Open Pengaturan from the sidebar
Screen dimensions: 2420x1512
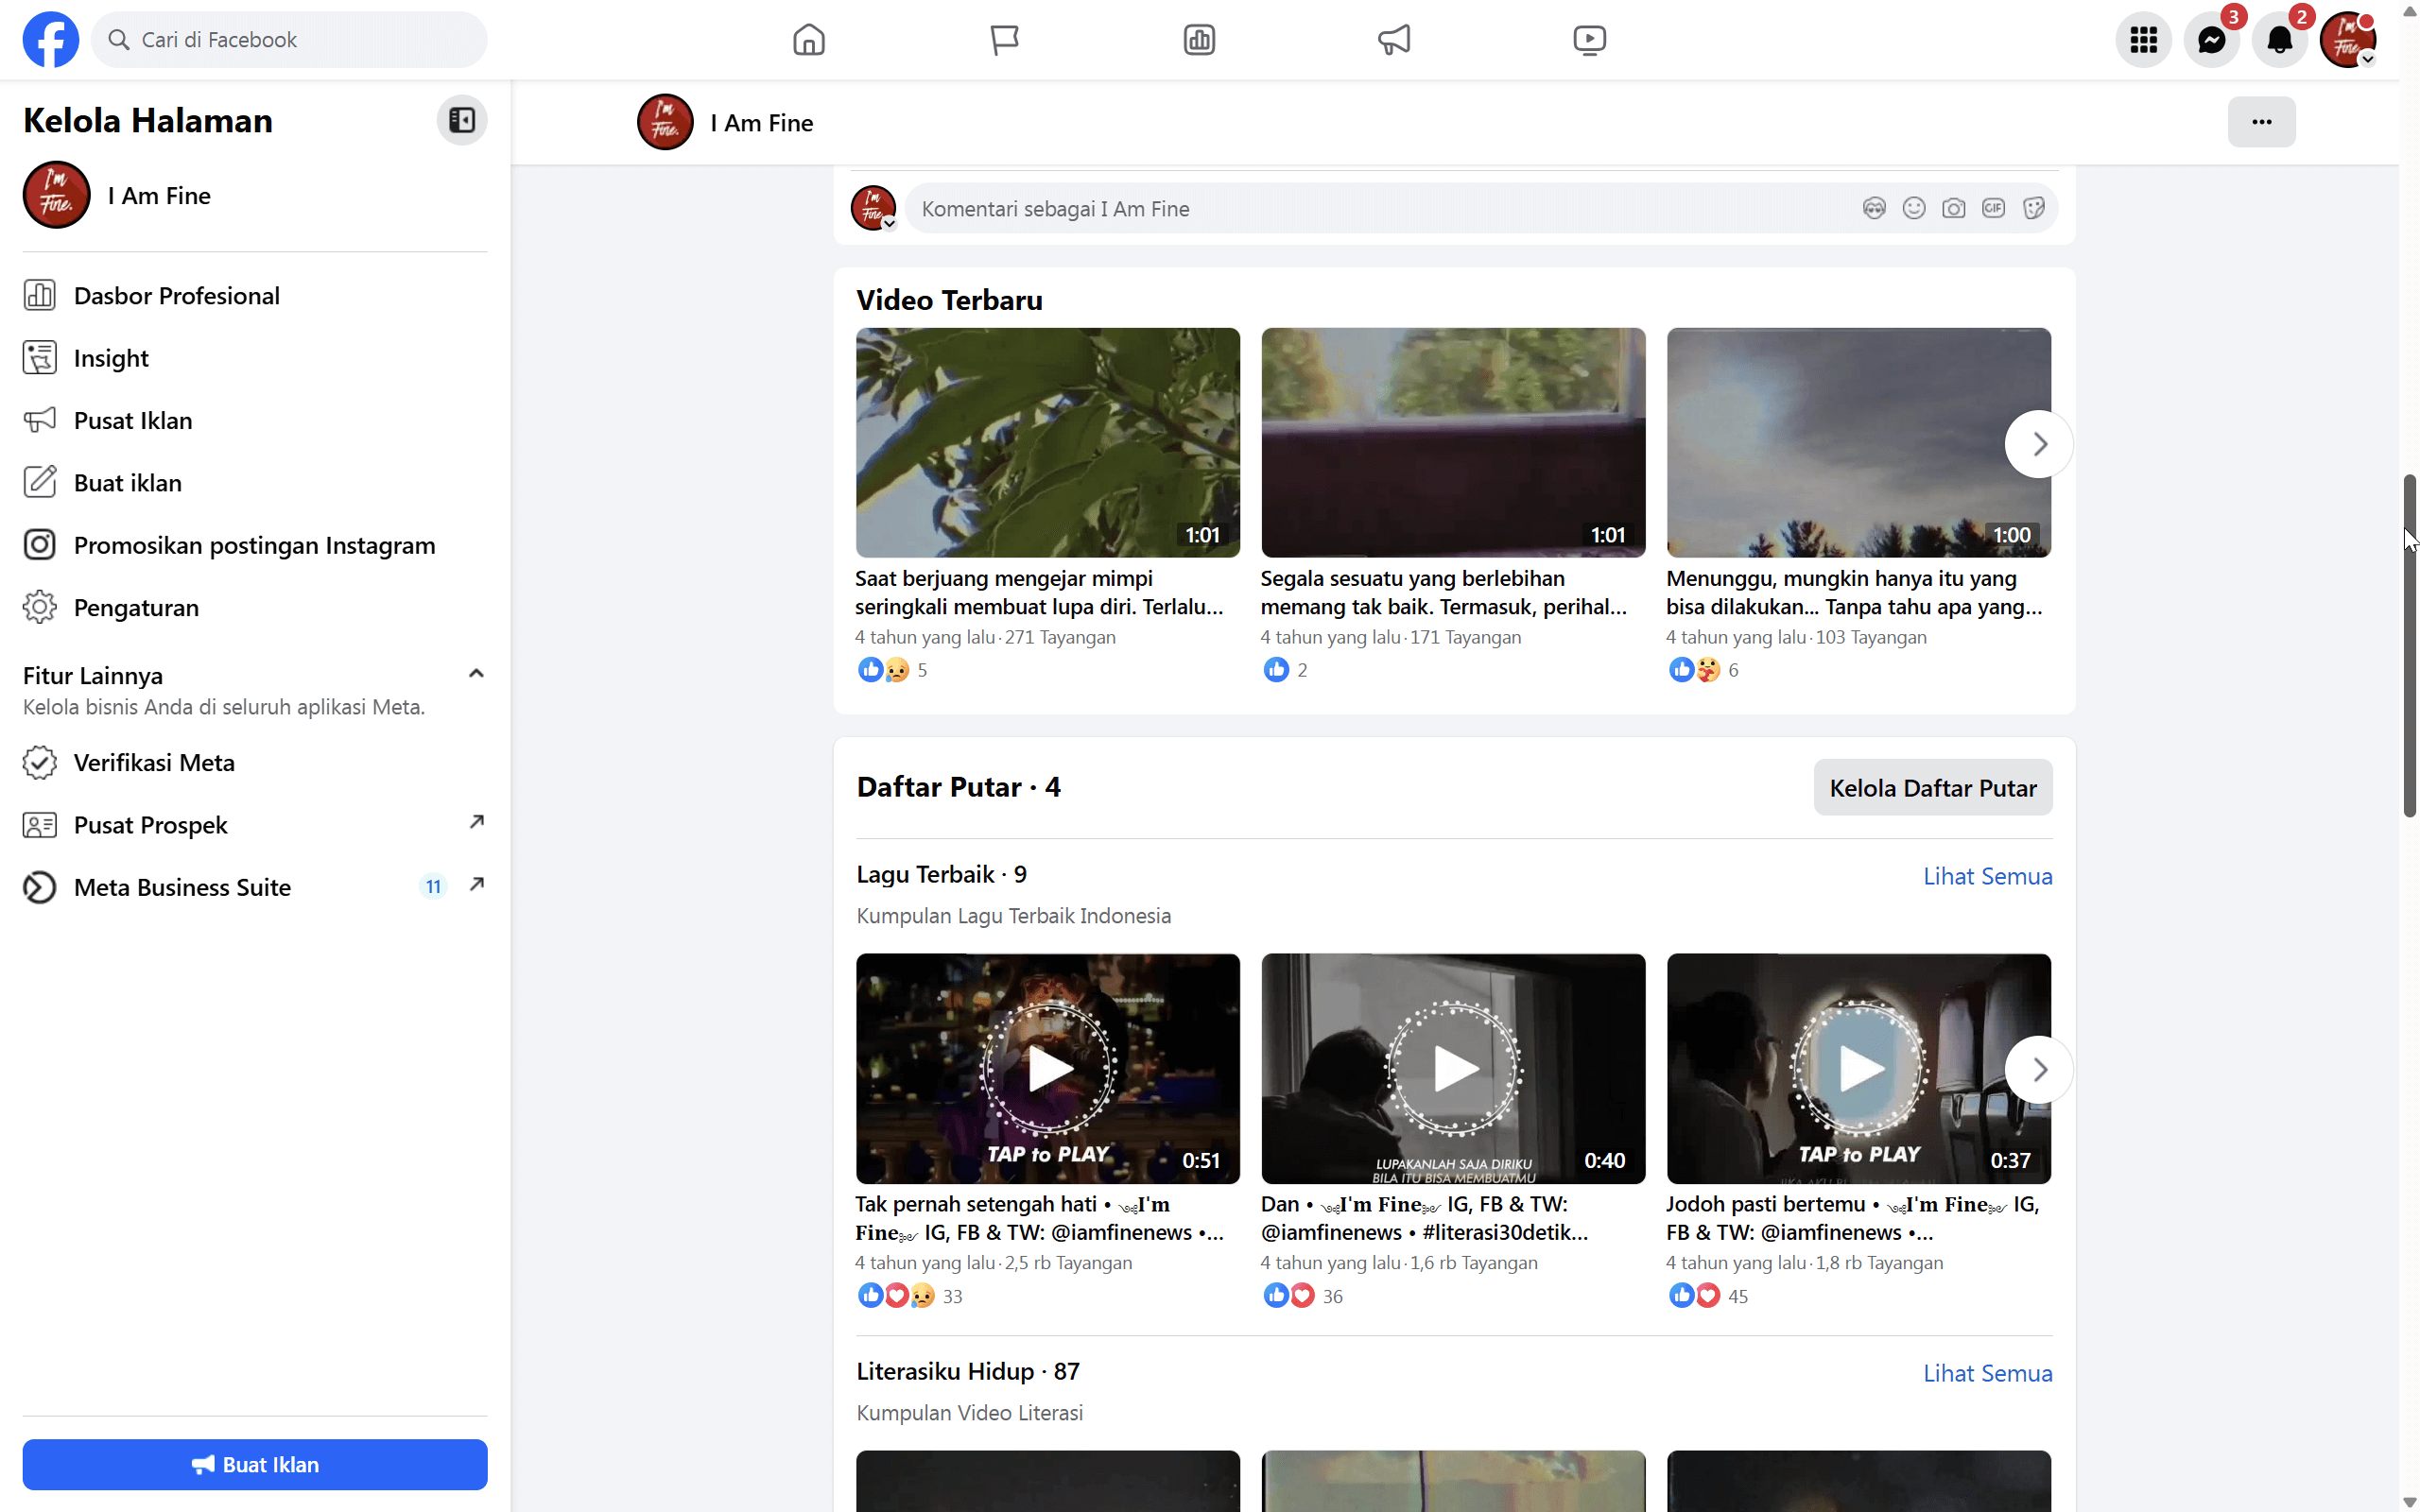(x=136, y=607)
